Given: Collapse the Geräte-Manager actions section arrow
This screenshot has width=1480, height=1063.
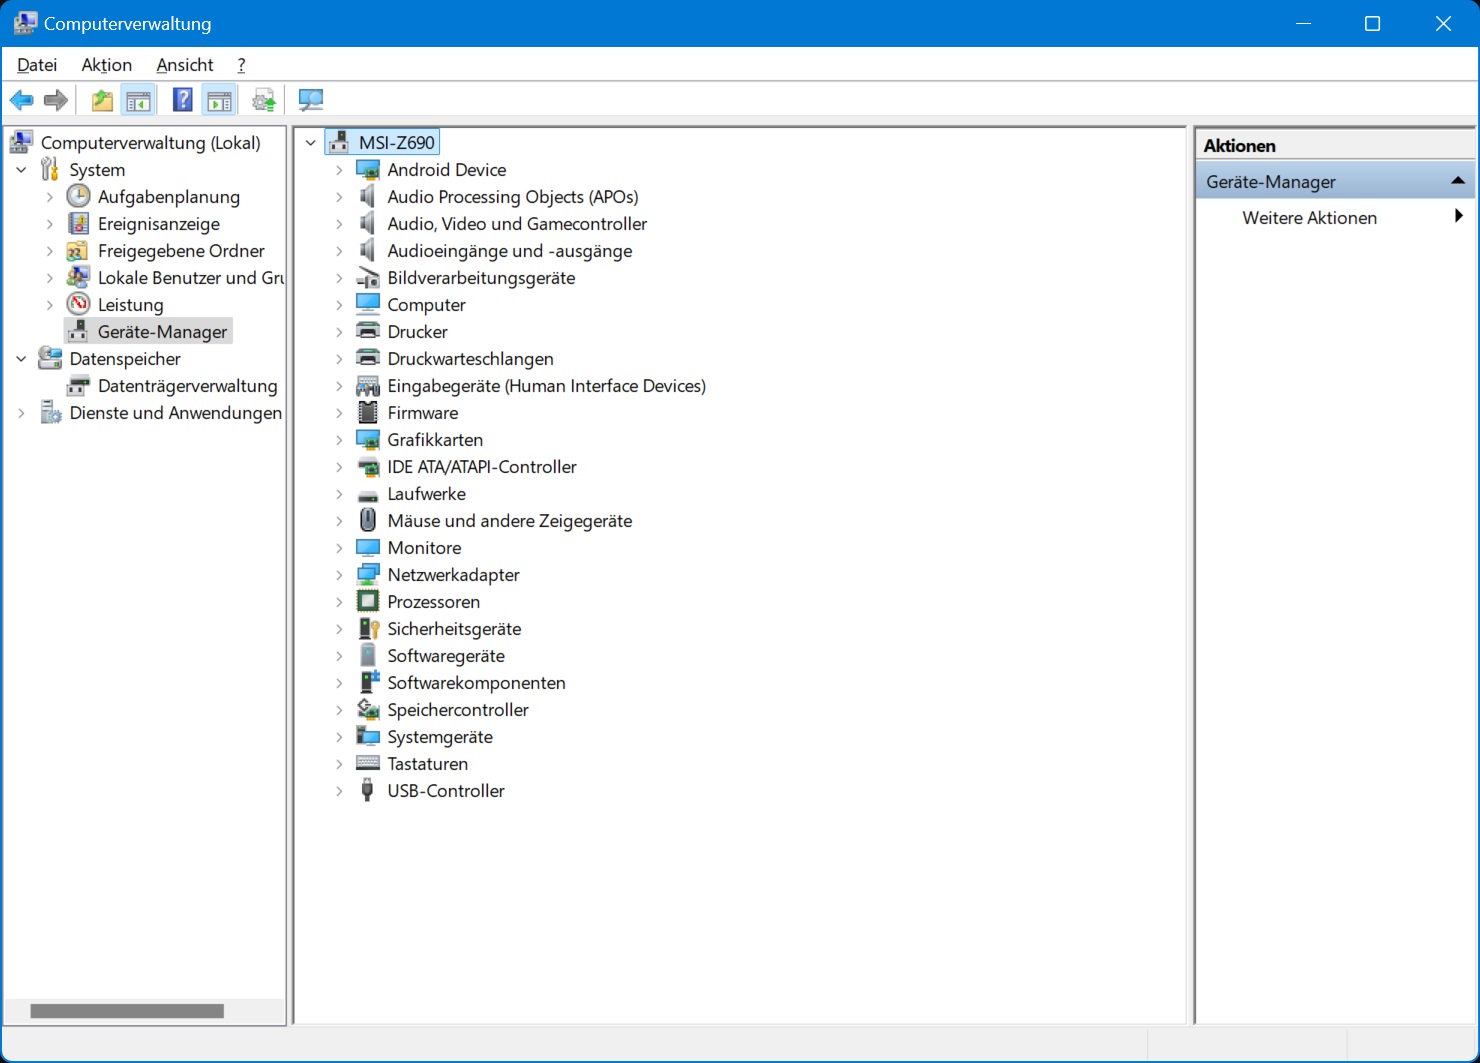Looking at the screenshot, I should [x=1458, y=181].
